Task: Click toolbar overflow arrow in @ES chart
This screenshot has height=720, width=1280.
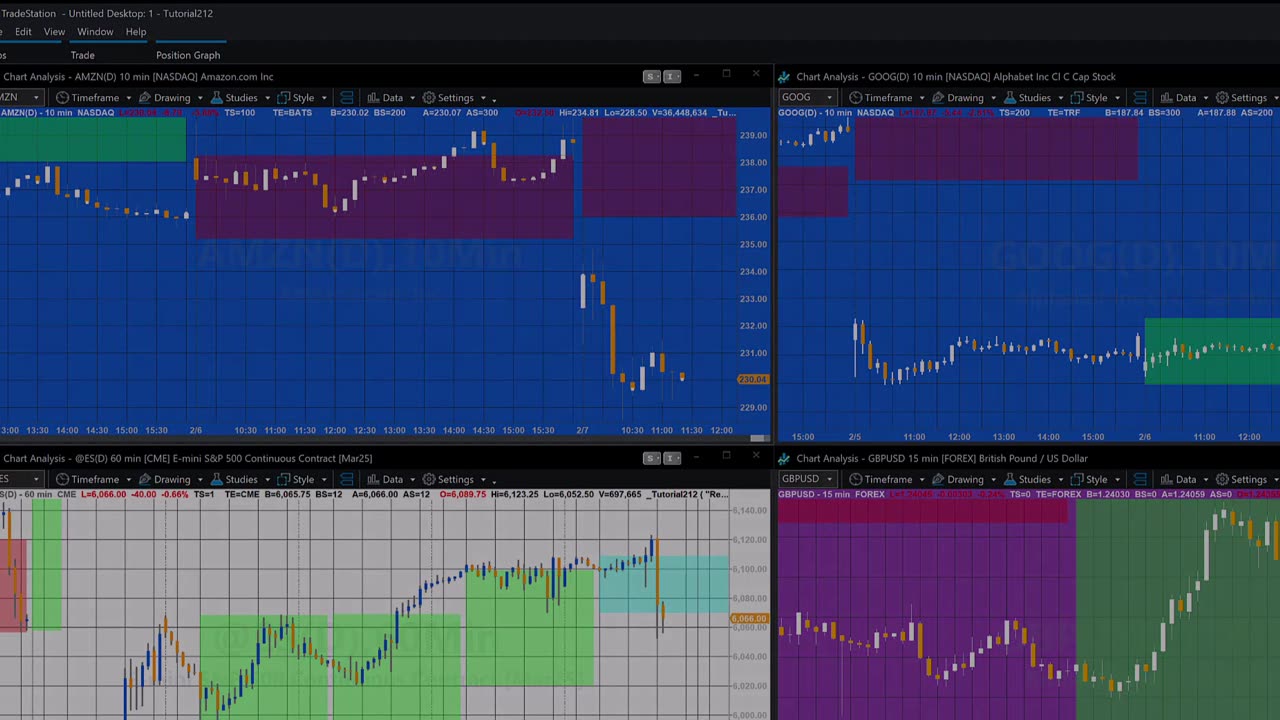Action: pyautogui.click(x=494, y=481)
